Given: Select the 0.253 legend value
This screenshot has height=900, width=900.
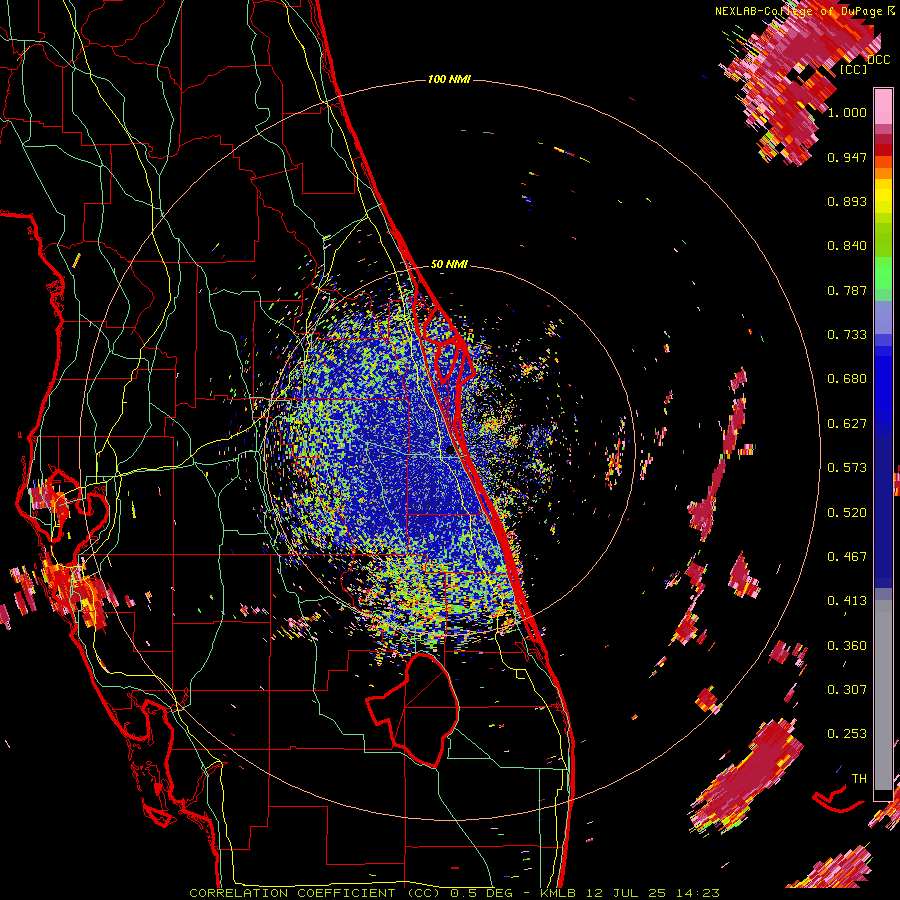Looking at the screenshot, I should click(847, 734).
